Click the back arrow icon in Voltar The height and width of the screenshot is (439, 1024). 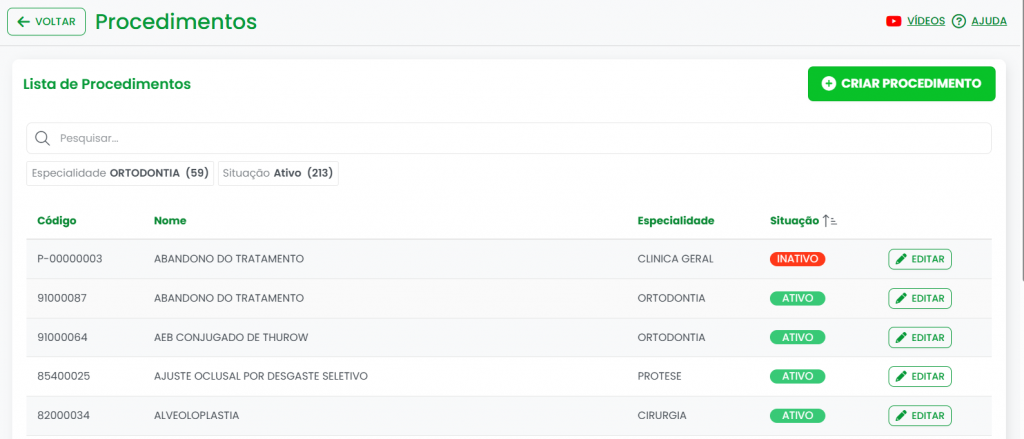(x=24, y=21)
